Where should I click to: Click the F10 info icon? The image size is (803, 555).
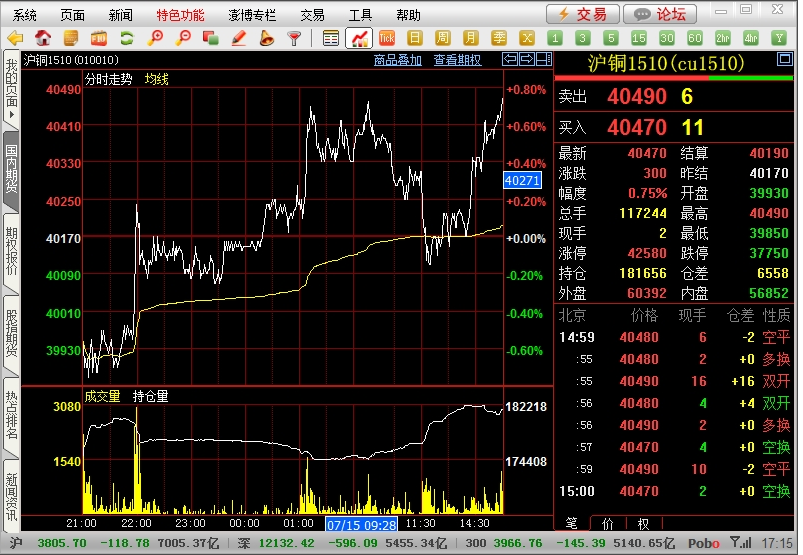pos(98,38)
